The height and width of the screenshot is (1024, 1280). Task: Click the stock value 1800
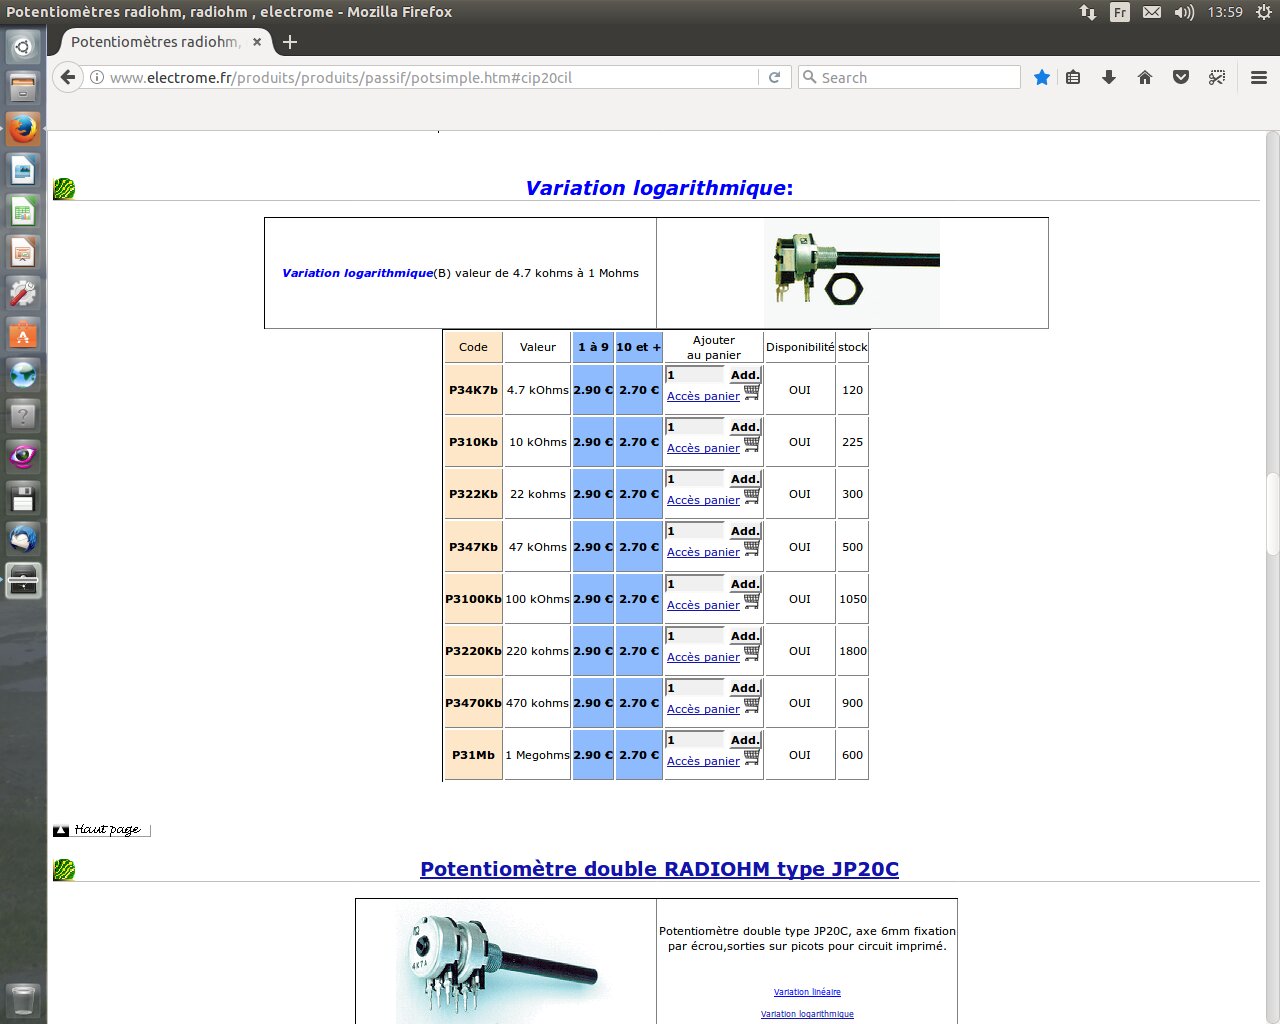coord(853,651)
